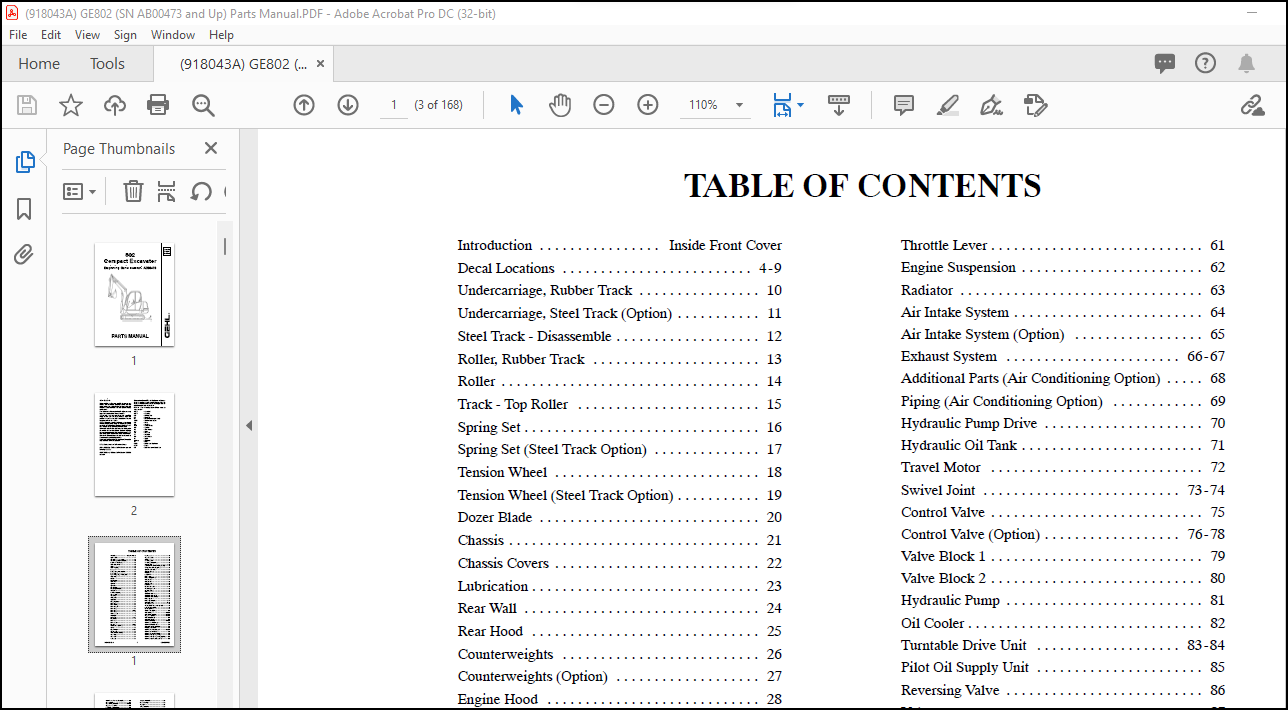Open the View menu

coord(88,34)
